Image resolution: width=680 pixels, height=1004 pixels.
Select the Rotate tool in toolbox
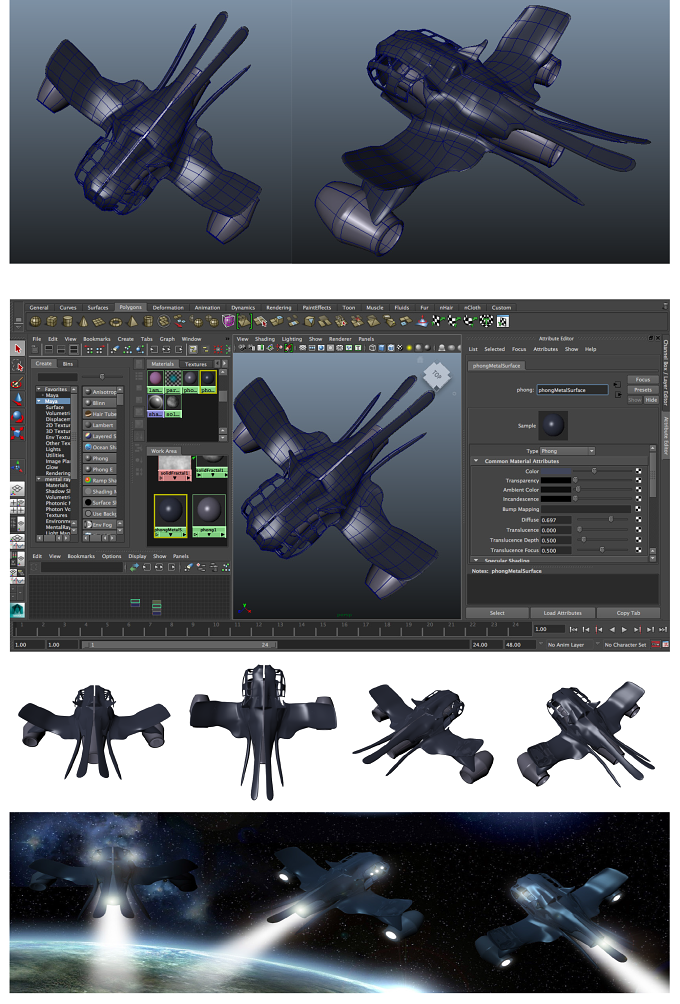18,416
